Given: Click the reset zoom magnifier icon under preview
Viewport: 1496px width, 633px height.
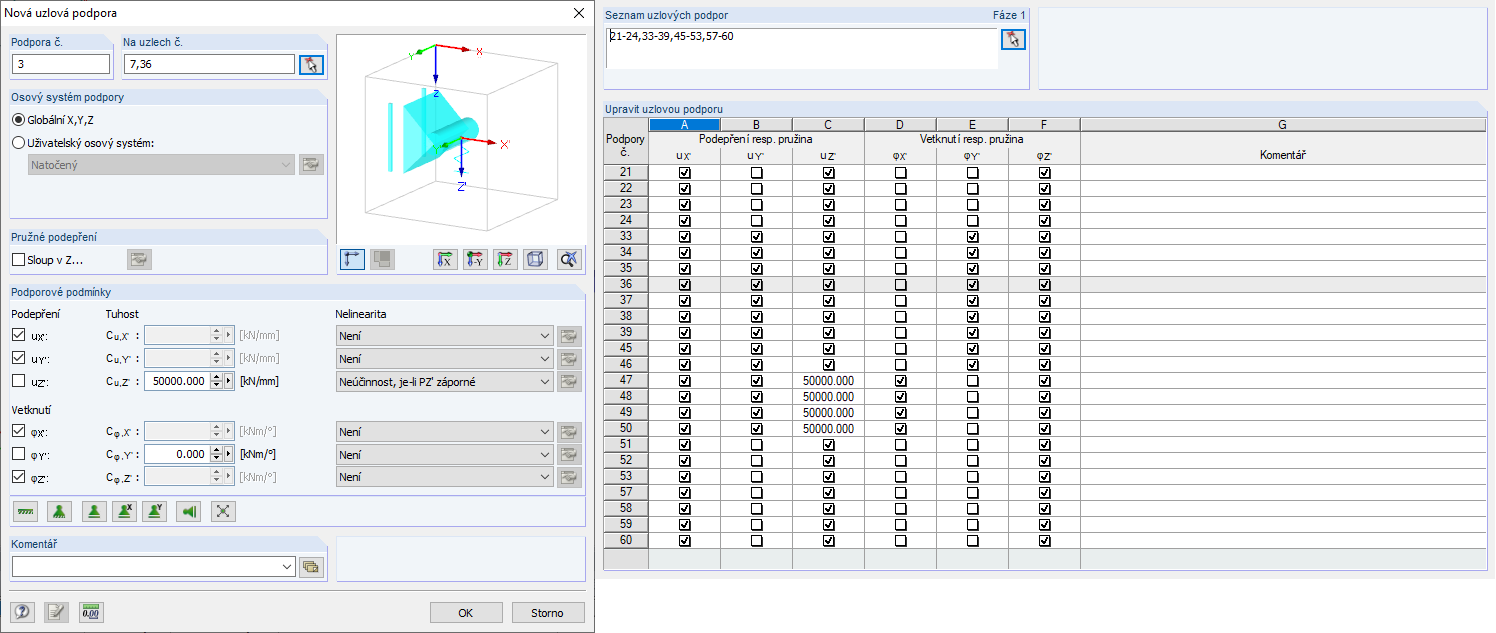Looking at the screenshot, I should (569, 259).
